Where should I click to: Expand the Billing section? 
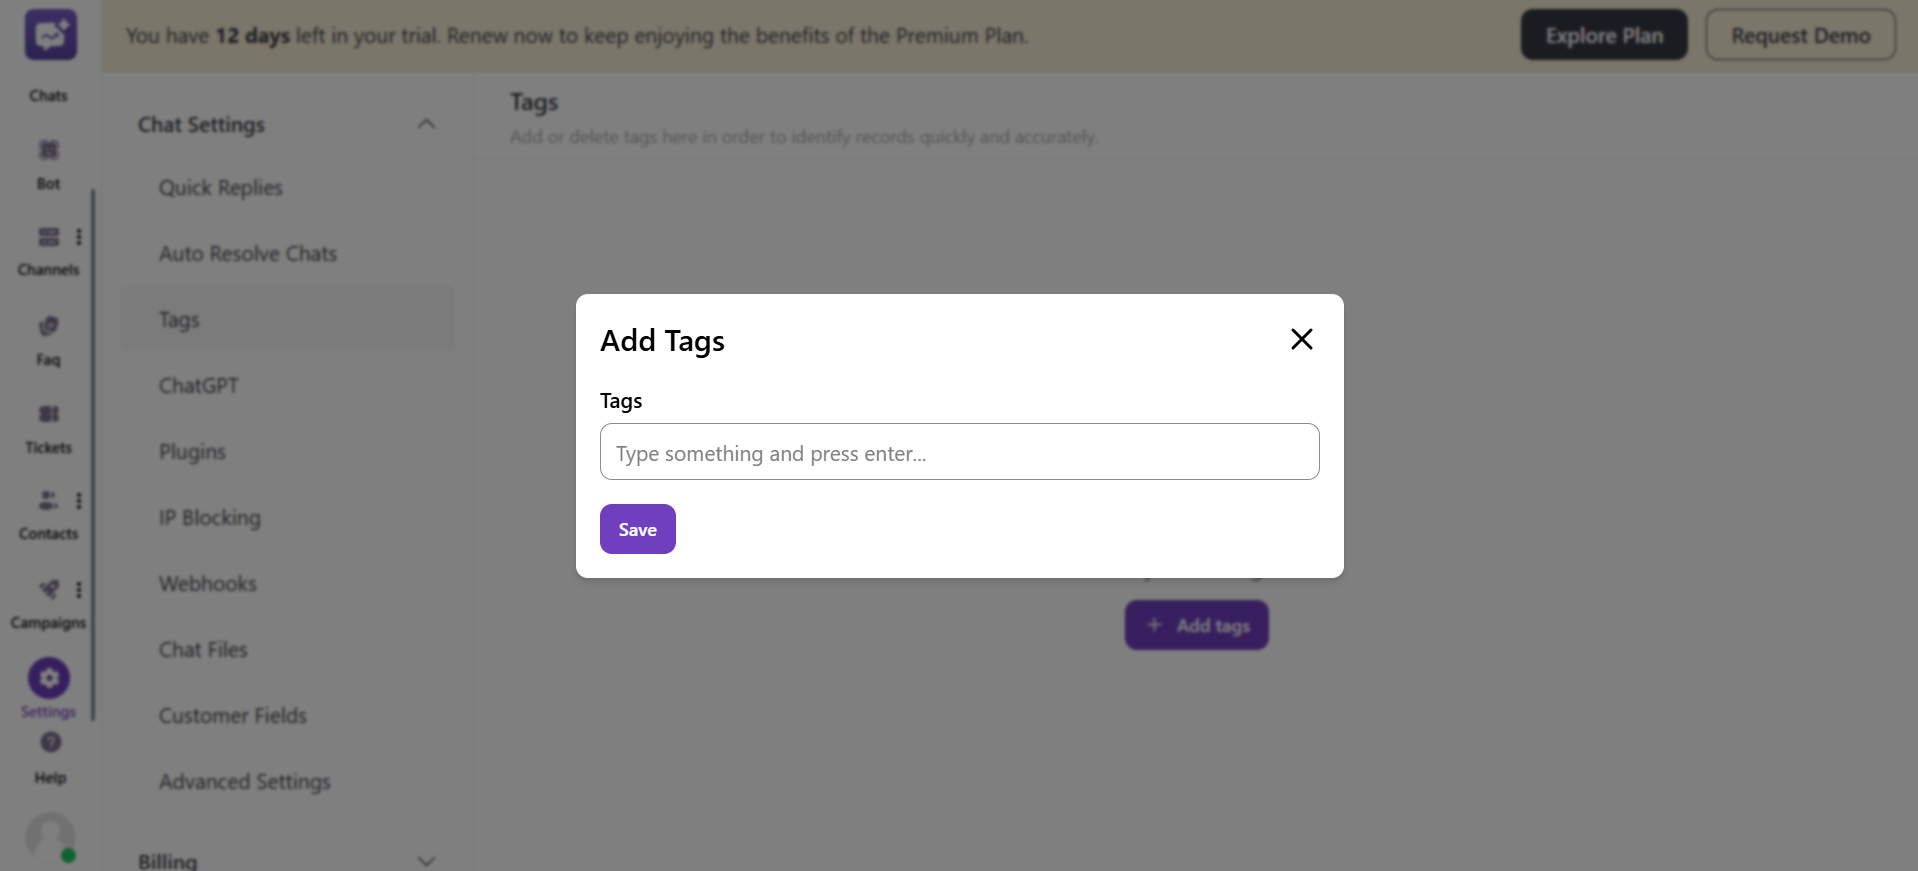(x=427, y=860)
